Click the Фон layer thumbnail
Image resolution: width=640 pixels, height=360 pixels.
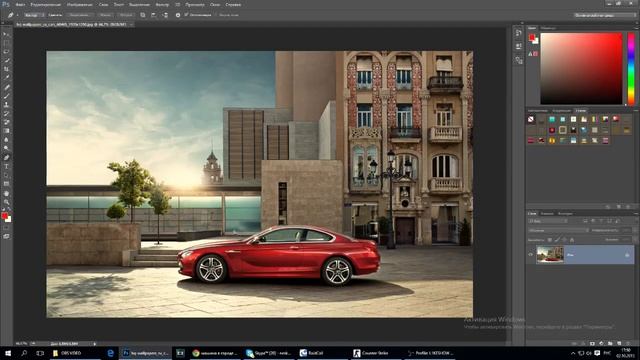coord(550,255)
